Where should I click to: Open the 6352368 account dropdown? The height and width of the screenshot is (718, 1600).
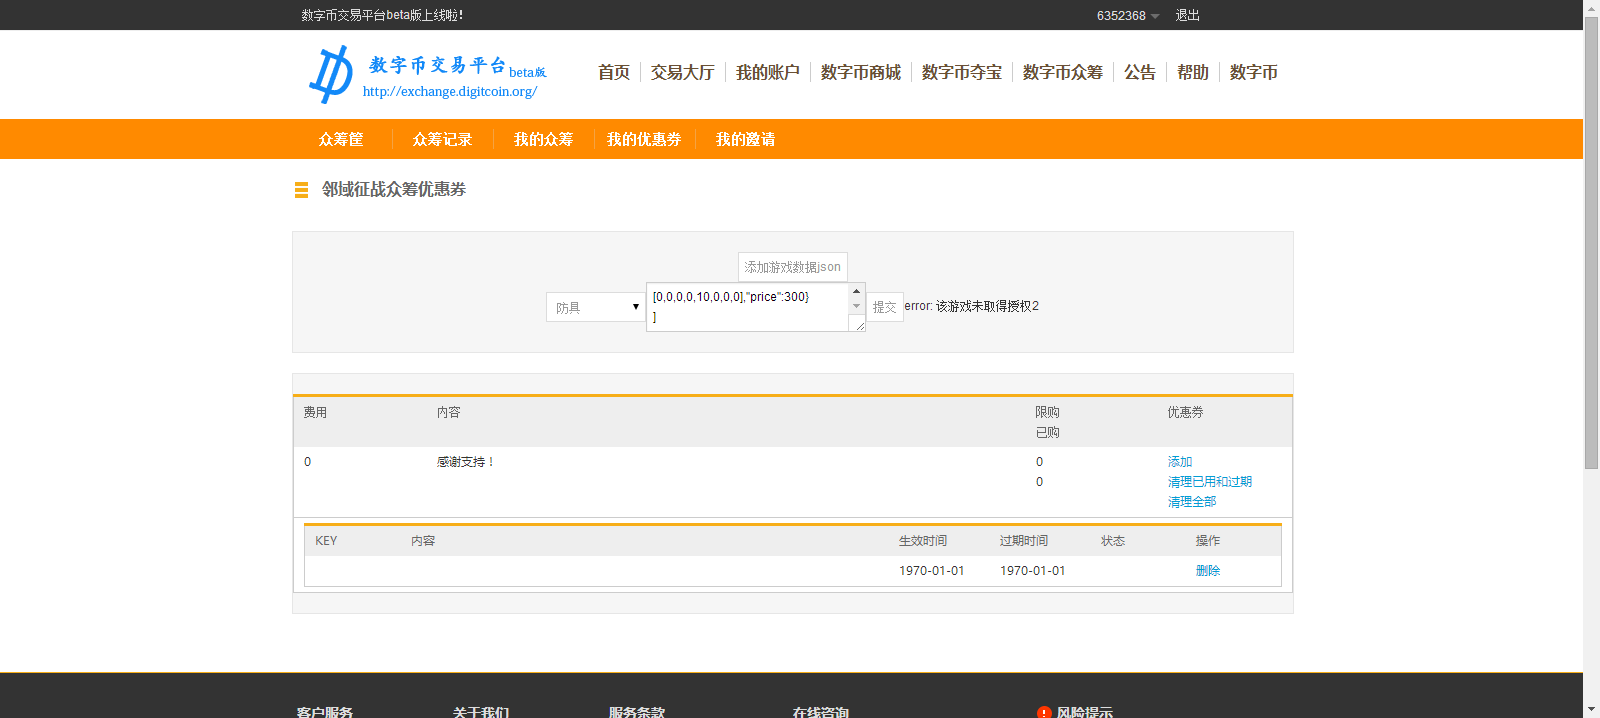pos(1128,16)
